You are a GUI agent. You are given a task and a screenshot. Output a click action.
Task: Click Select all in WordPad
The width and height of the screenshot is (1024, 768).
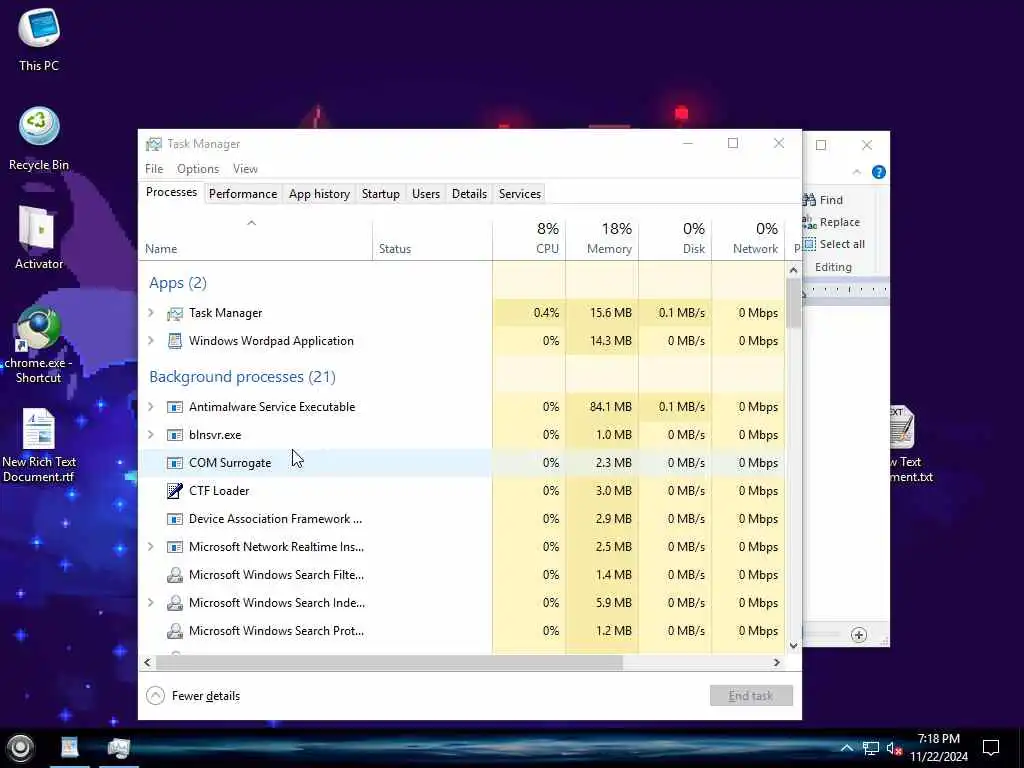[835, 244]
